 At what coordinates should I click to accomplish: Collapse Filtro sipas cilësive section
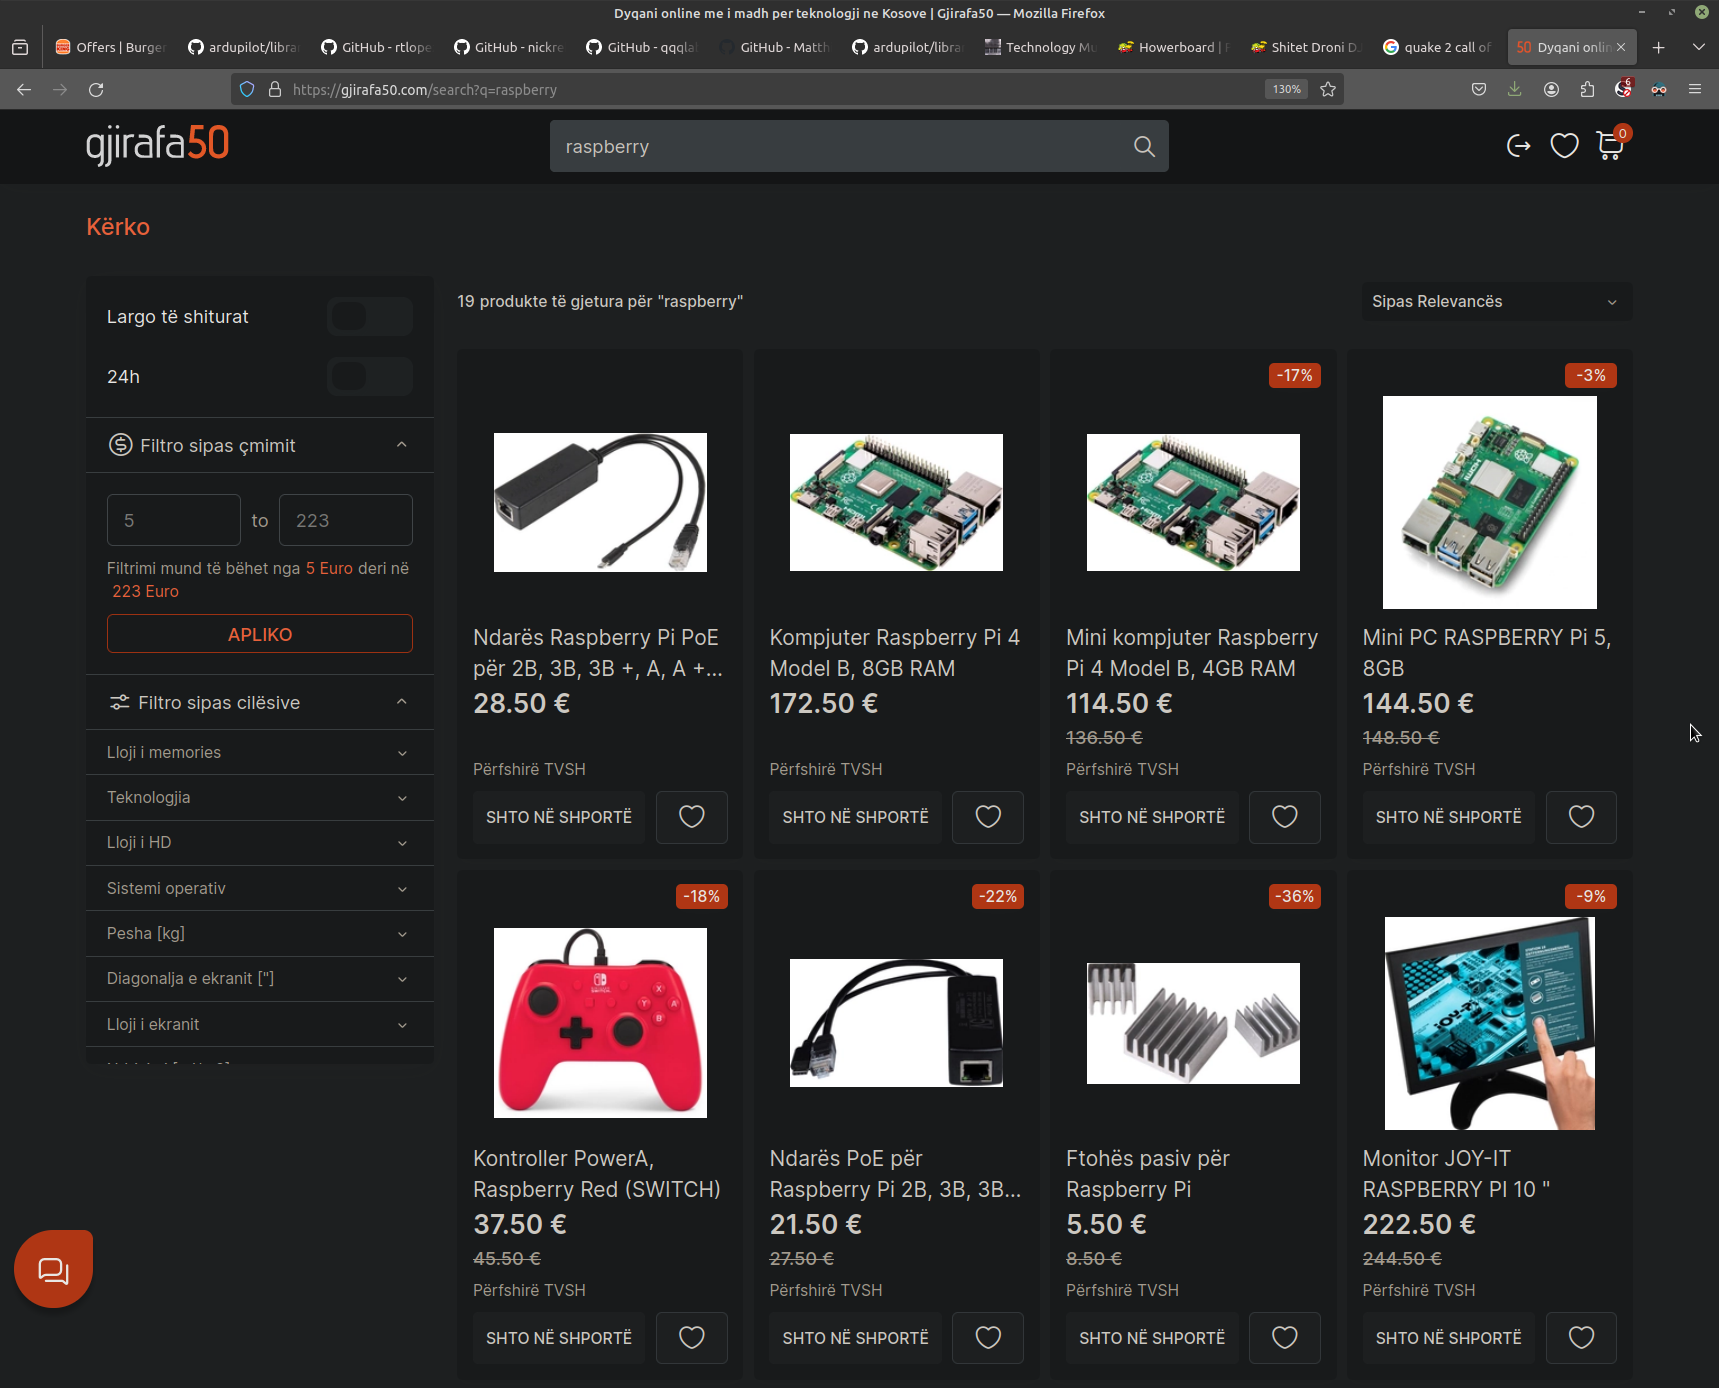260,702
